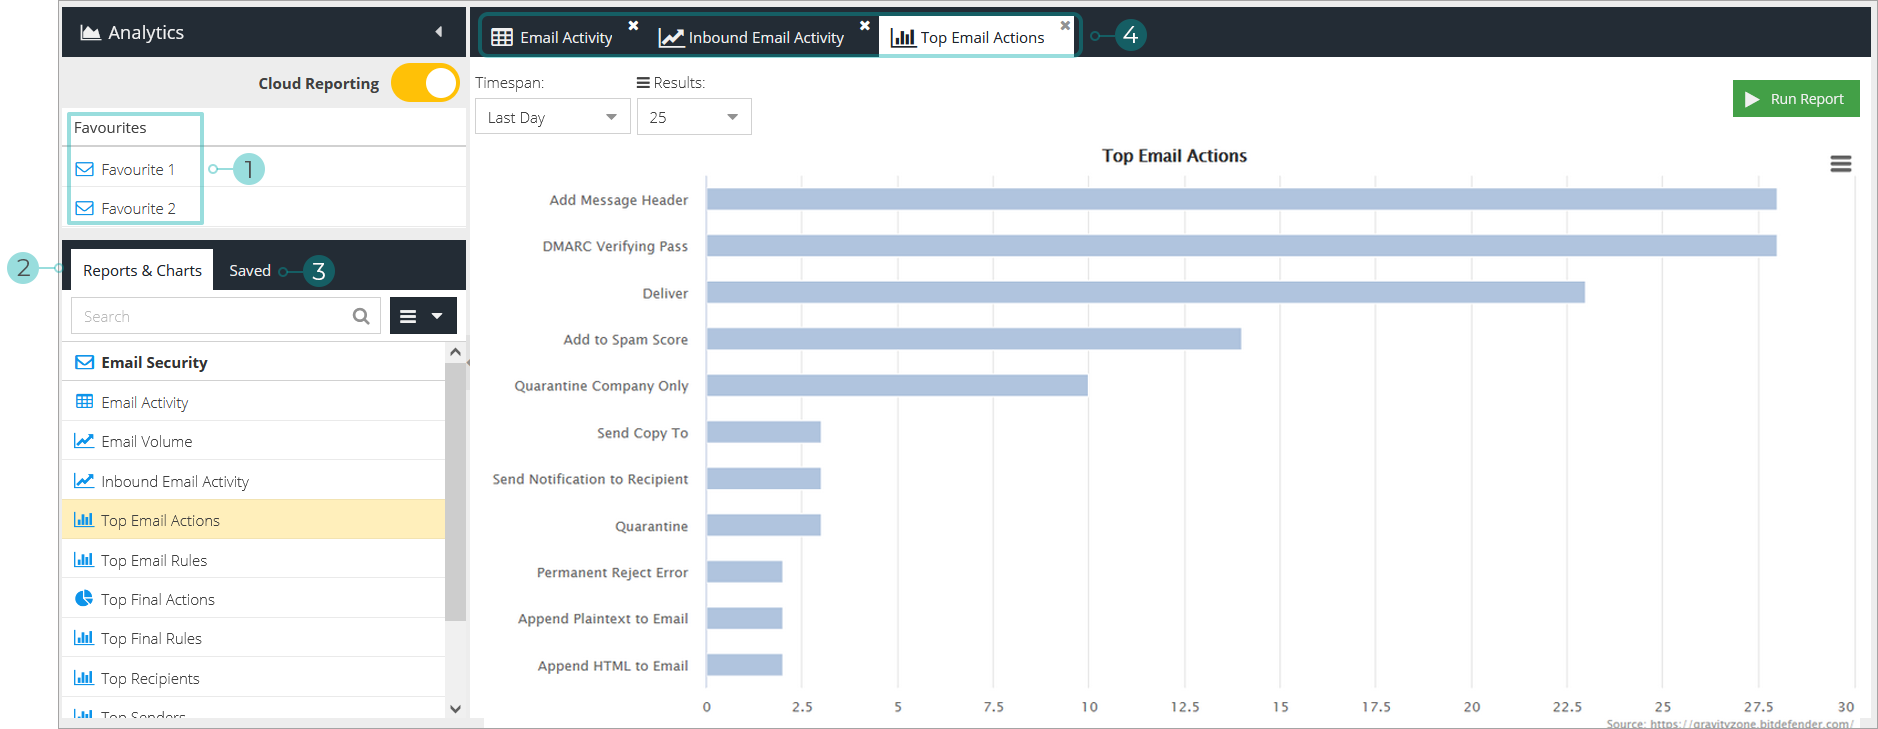This screenshot has height=729, width=1878.
Task: Click bar chart icon beside Top Recipients
Action: pos(84,677)
